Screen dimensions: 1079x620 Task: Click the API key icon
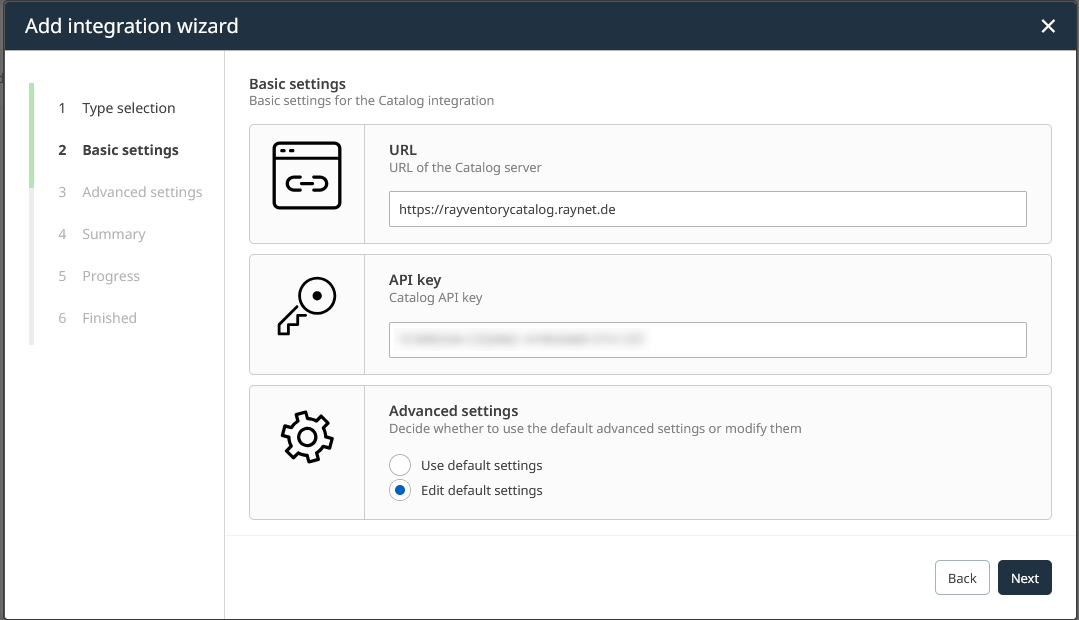coord(307,307)
